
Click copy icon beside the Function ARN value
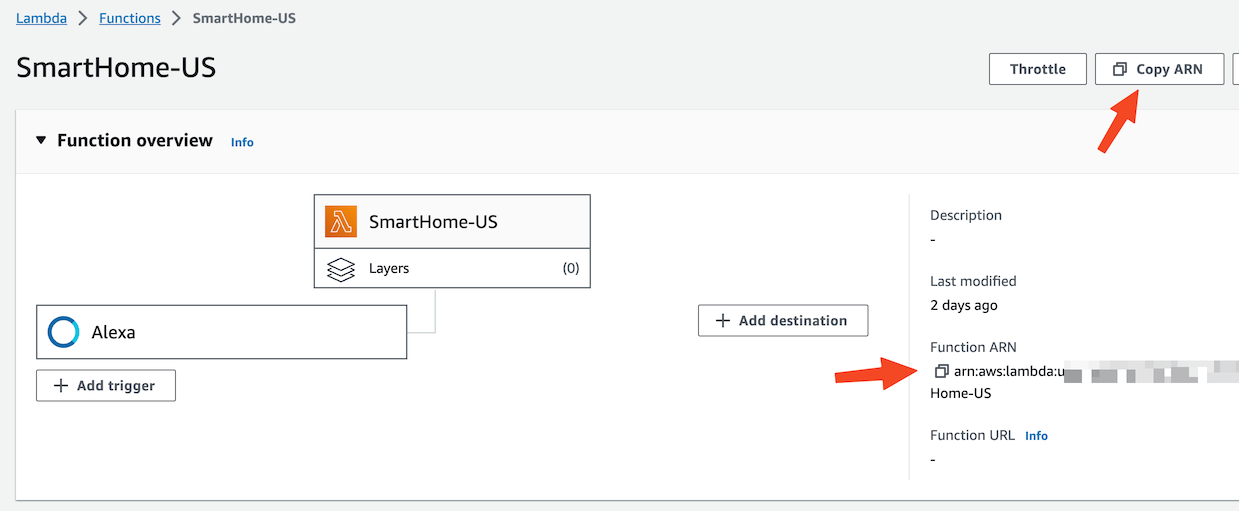pos(940,371)
